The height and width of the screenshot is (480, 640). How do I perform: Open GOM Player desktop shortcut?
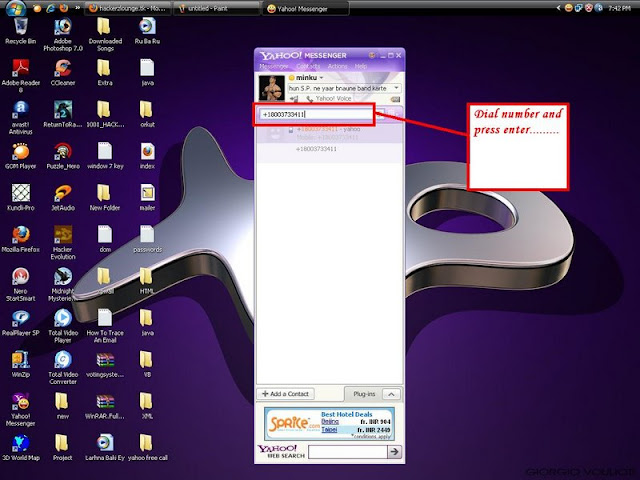tap(20, 156)
